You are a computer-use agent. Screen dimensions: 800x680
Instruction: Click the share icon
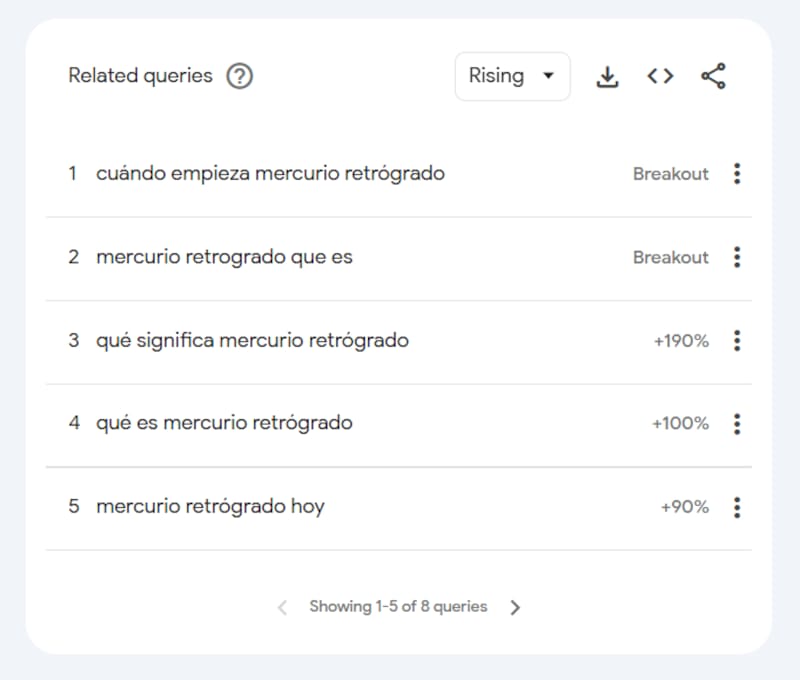[x=713, y=76]
